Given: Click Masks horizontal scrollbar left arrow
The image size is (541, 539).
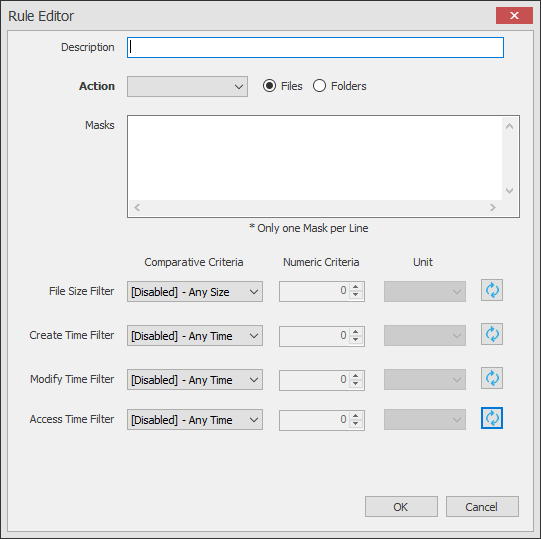Looking at the screenshot, I should [x=137, y=207].
